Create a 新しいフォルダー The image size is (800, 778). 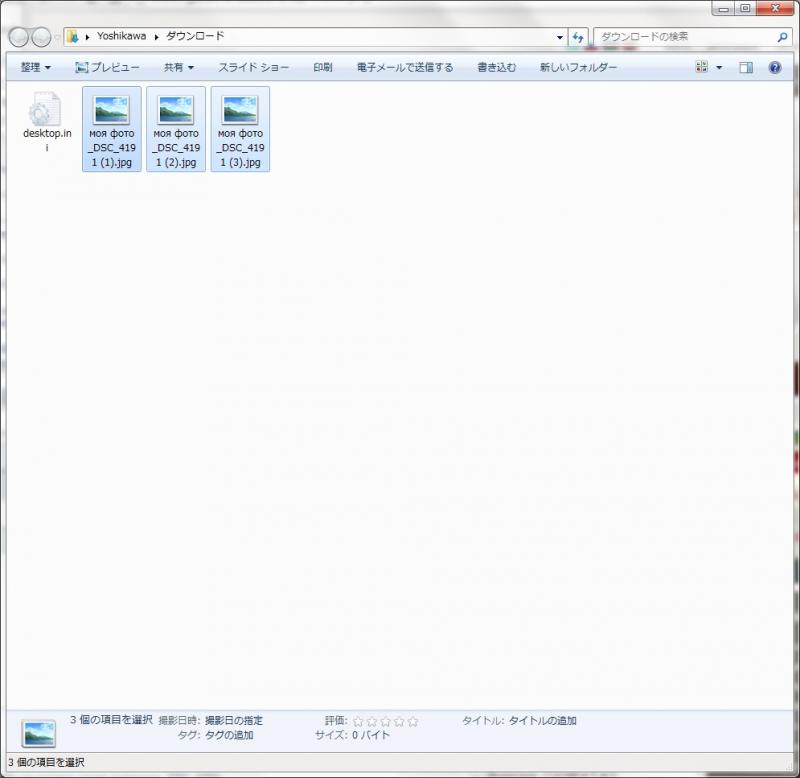pyautogui.click(x=578, y=67)
